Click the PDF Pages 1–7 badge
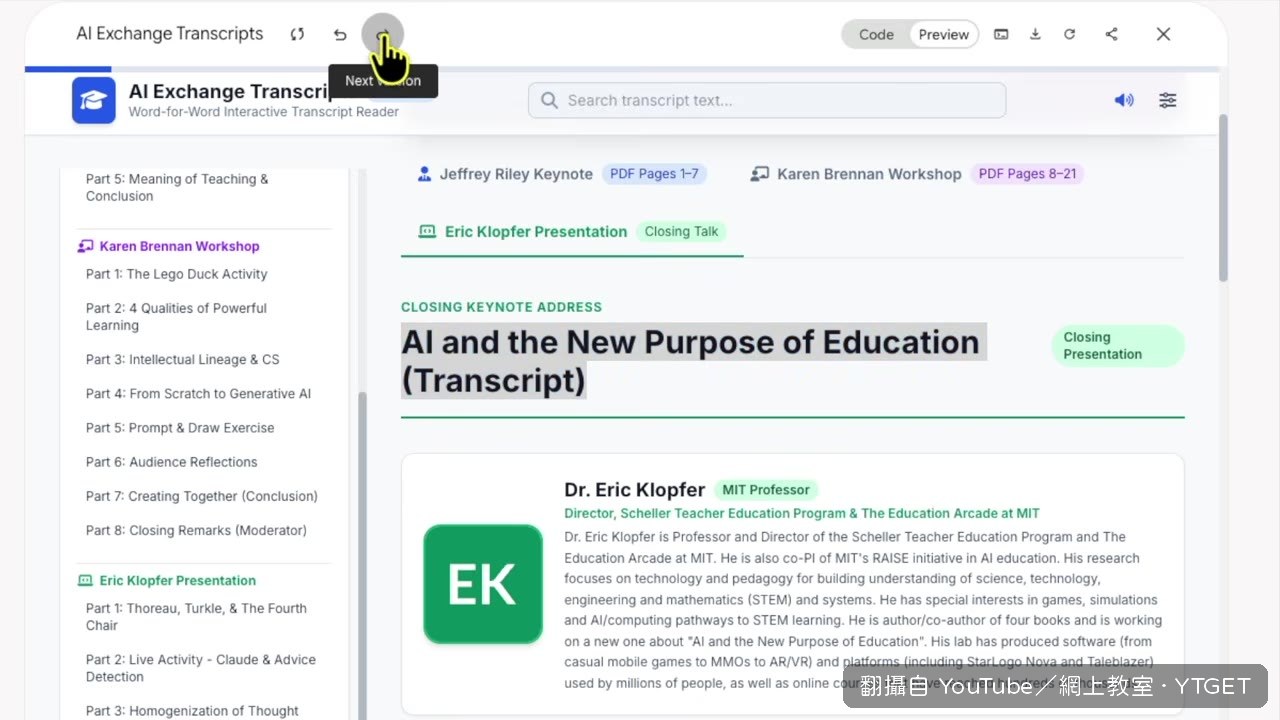The height and width of the screenshot is (720, 1280). click(x=654, y=174)
